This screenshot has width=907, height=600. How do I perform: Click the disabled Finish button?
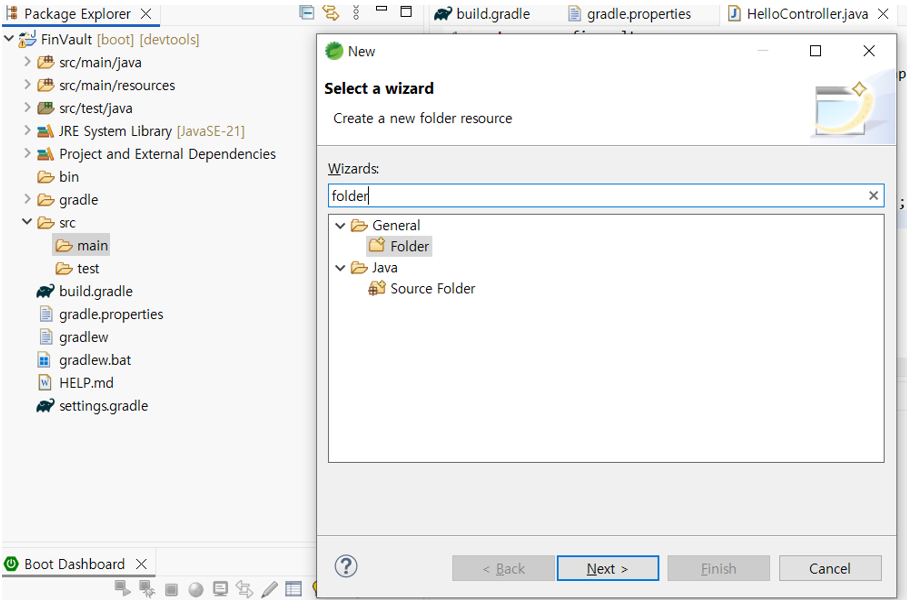pos(718,568)
